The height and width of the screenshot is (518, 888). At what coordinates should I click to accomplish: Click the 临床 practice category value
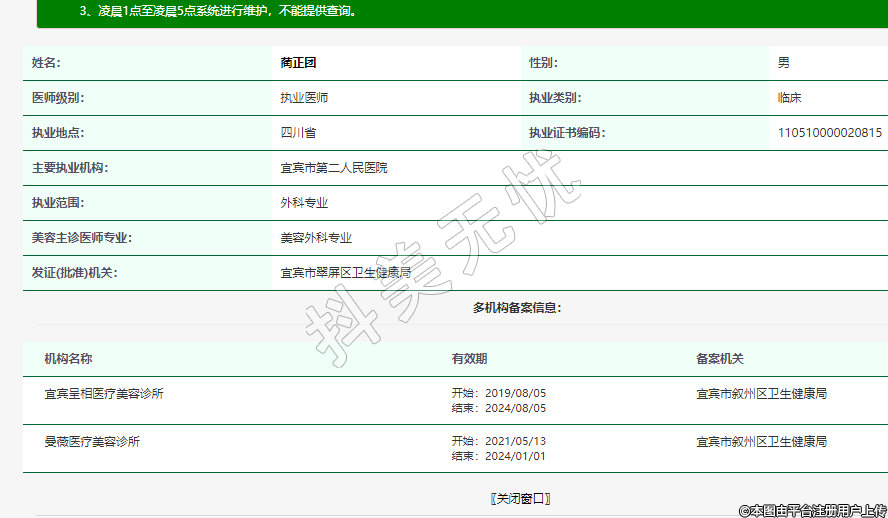point(789,98)
